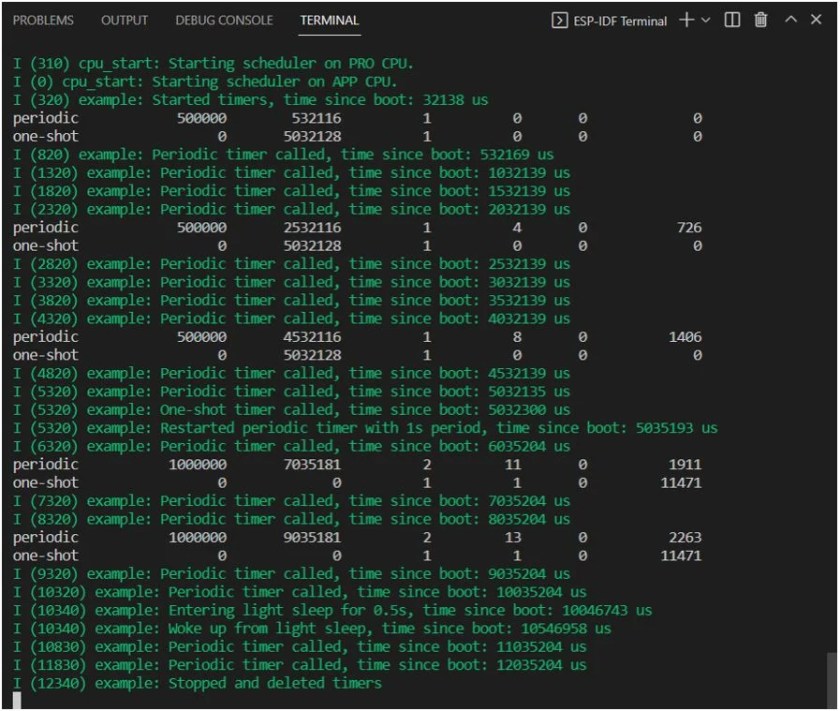This screenshot has width=840, height=711.
Task: Kill the terminal using the trash icon
Action: 761,18
